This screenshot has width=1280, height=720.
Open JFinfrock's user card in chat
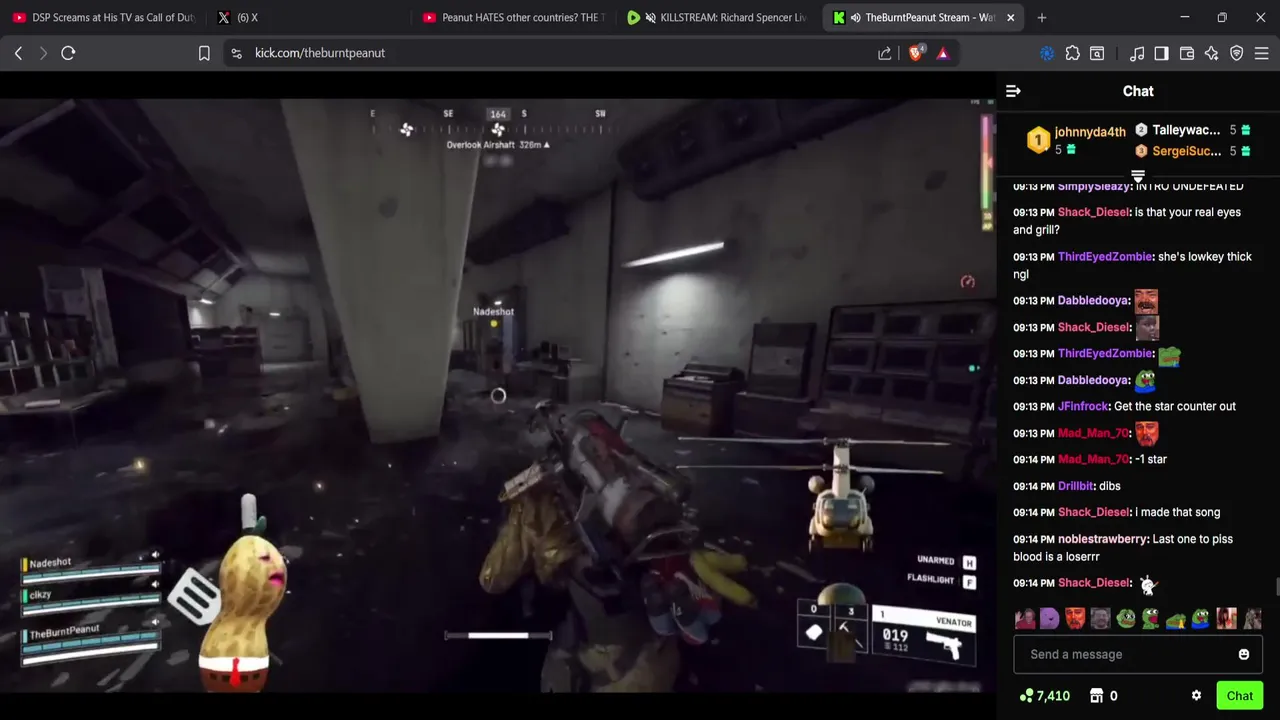point(1083,406)
